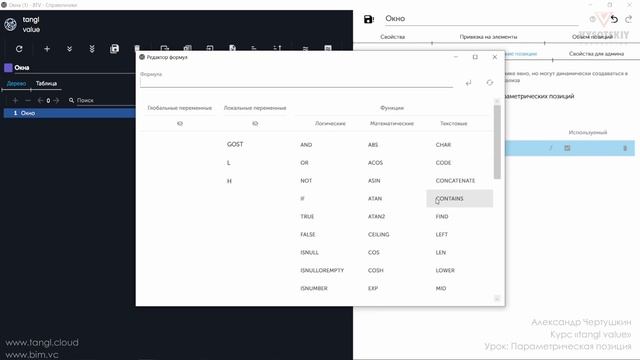The image size is (640, 360).
Task: Insert the ATAN2 math function
Action: click(x=376, y=217)
